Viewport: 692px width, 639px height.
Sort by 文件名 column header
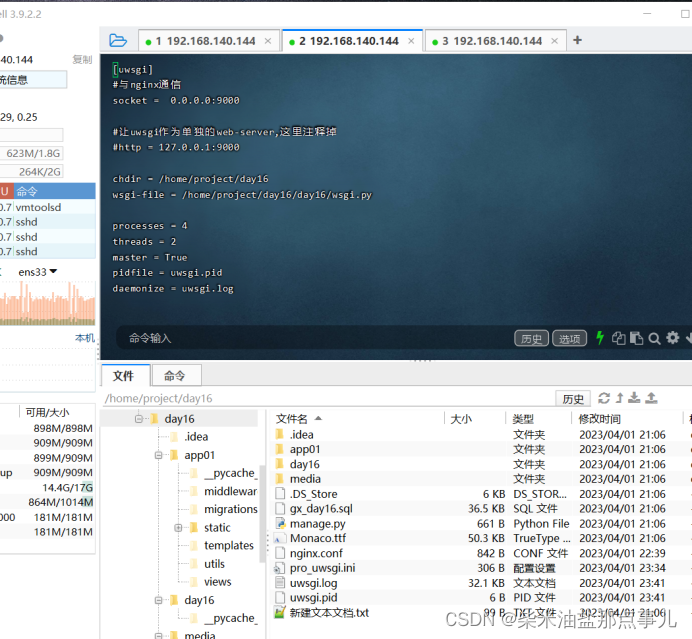(x=357, y=418)
